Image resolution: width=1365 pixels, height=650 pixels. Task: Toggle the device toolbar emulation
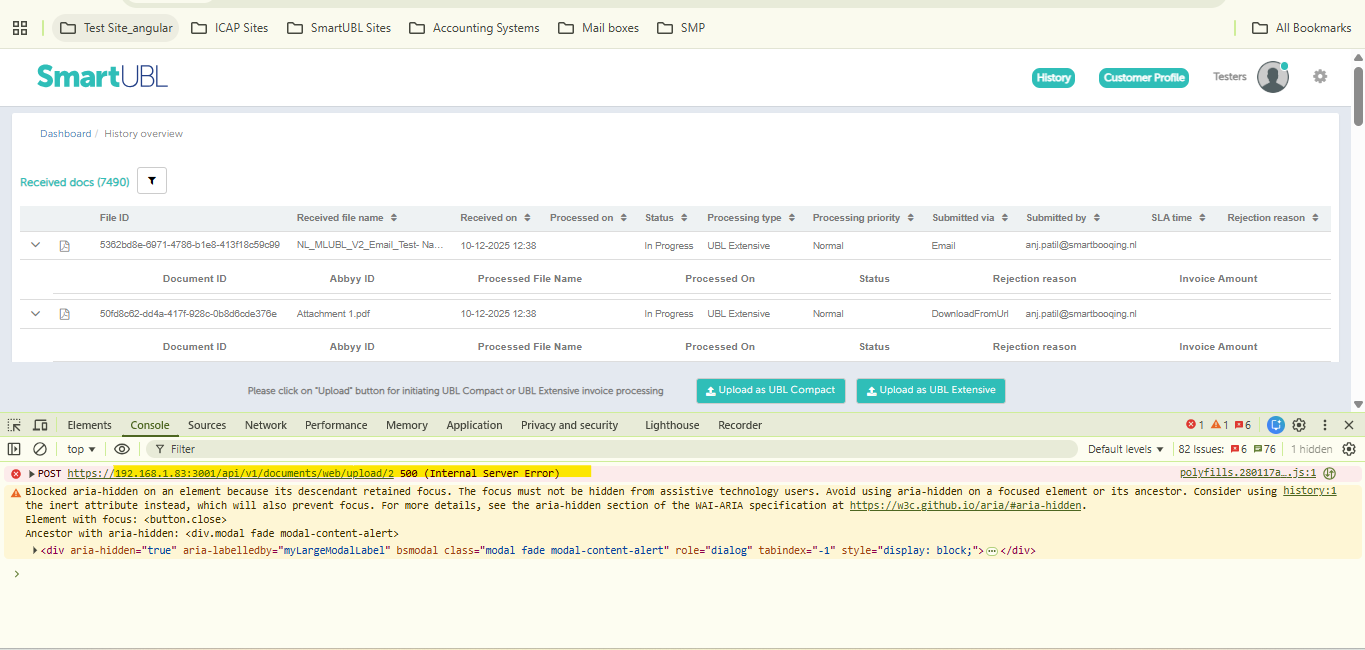pyautogui.click(x=40, y=425)
